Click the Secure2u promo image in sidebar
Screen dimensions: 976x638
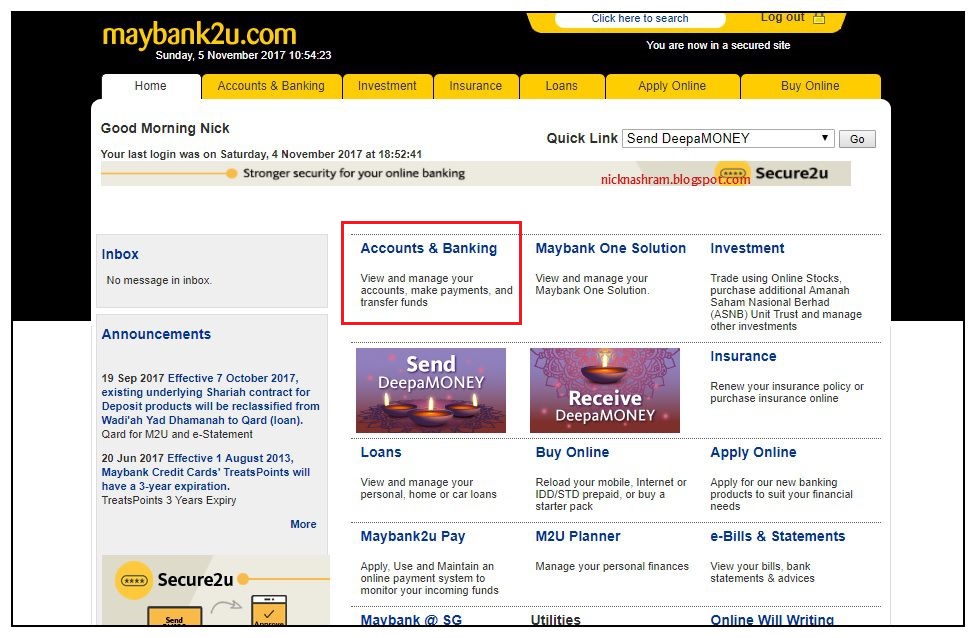click(x=215, y=590)
